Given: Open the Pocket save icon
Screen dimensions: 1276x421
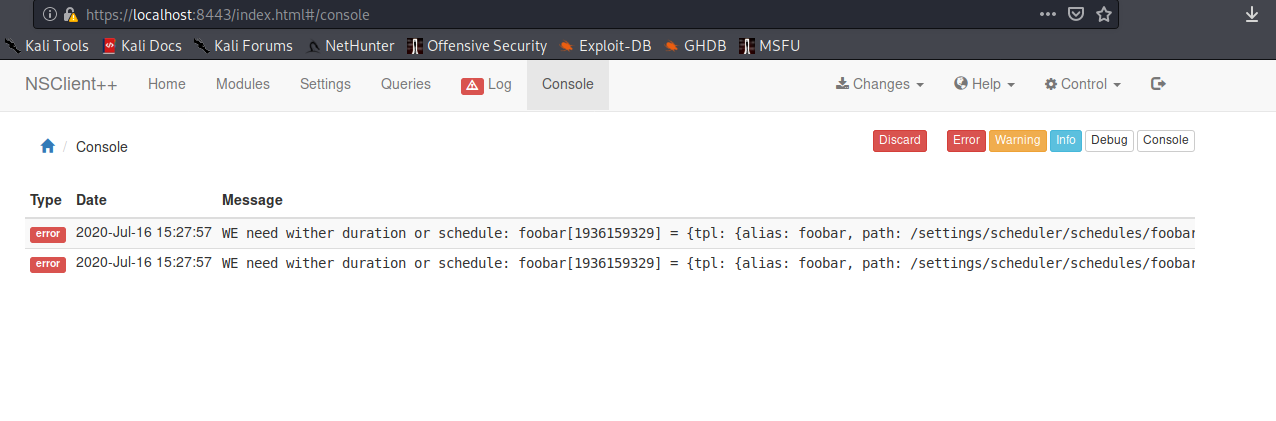Looking at the screenshot, I should click(x=1076, y=15).
